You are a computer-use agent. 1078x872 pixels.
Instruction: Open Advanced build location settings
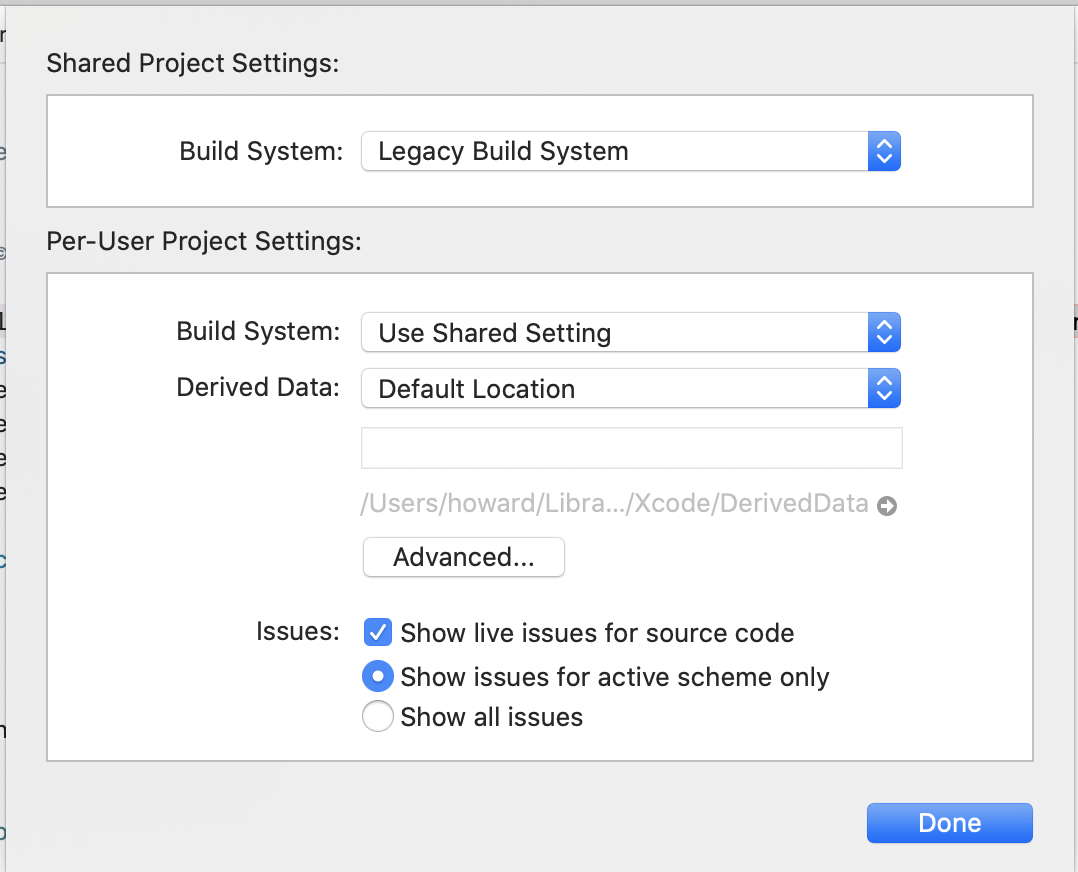pos(463,557)
